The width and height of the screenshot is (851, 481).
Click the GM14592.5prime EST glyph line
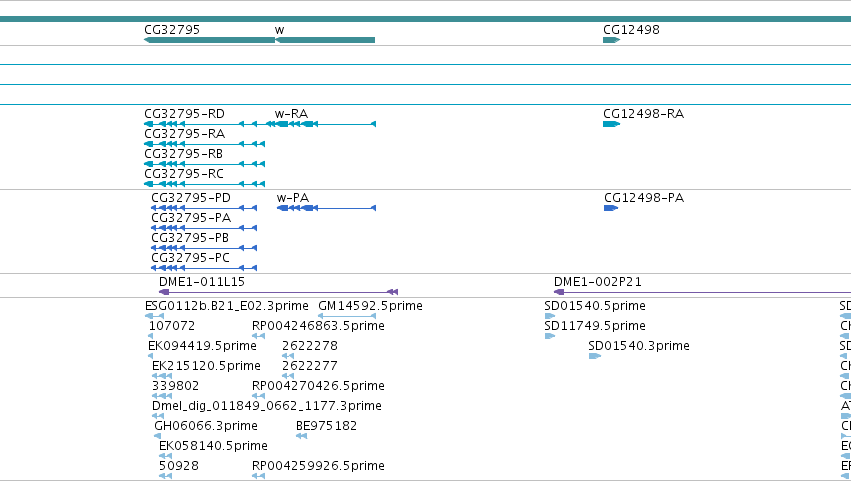(347, 316)
